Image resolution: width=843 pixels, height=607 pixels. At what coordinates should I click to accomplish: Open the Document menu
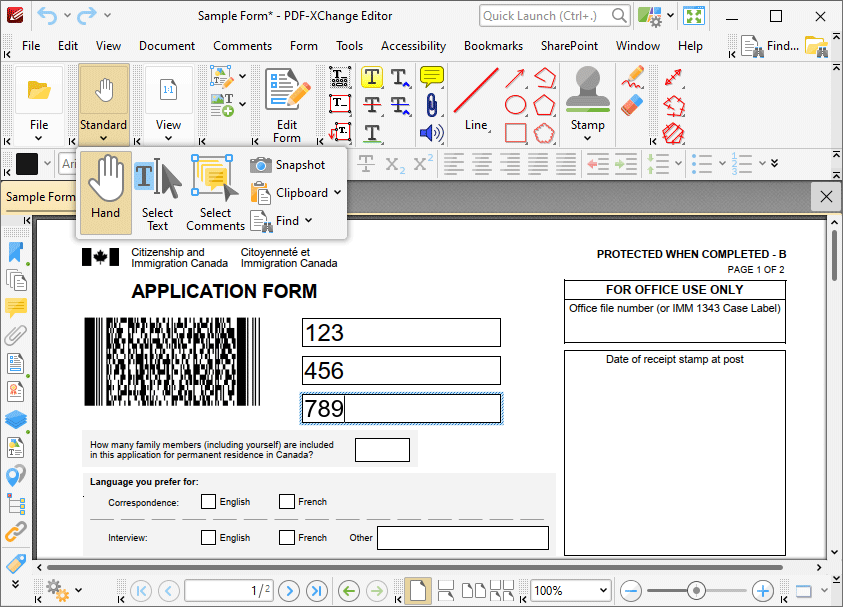coord(167,46)
